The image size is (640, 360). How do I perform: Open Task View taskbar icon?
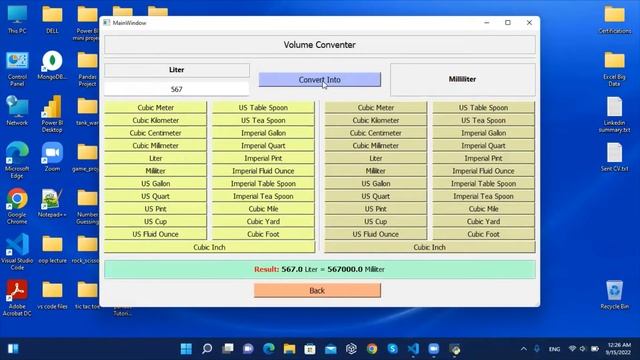tap(227, 349)
